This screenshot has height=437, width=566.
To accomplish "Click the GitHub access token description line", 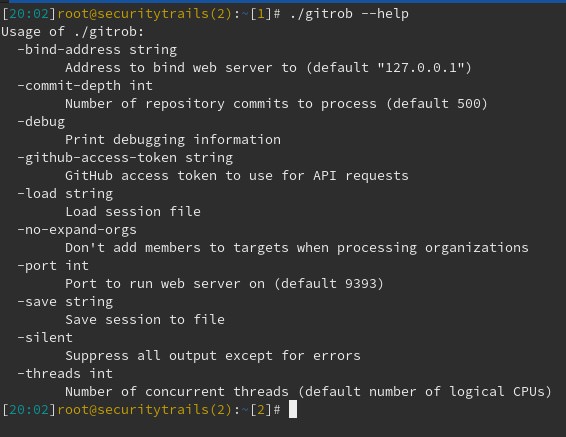I will pos(237,176).
